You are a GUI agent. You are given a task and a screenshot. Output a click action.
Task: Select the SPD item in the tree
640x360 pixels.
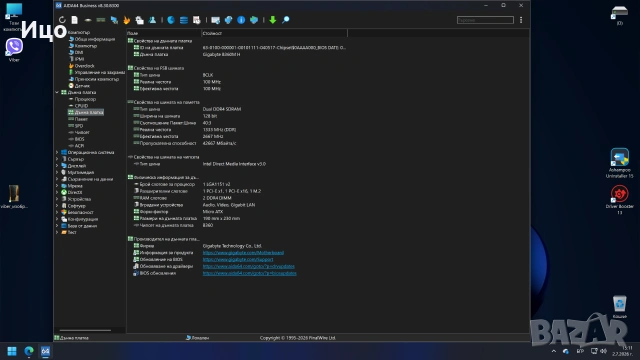click(79, 126)
